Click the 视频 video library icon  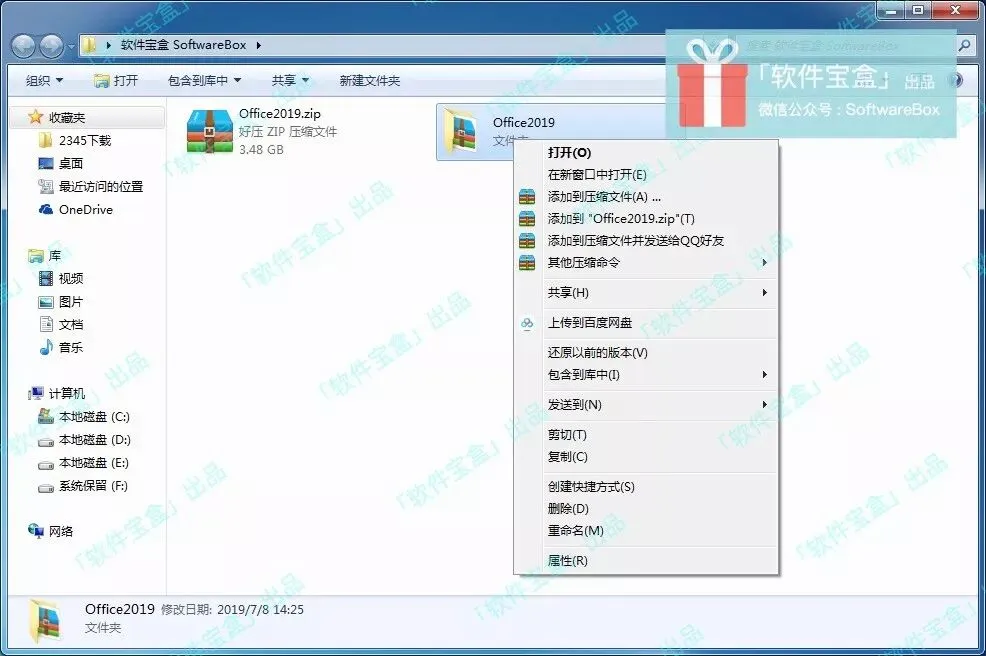tap(46, 279)
